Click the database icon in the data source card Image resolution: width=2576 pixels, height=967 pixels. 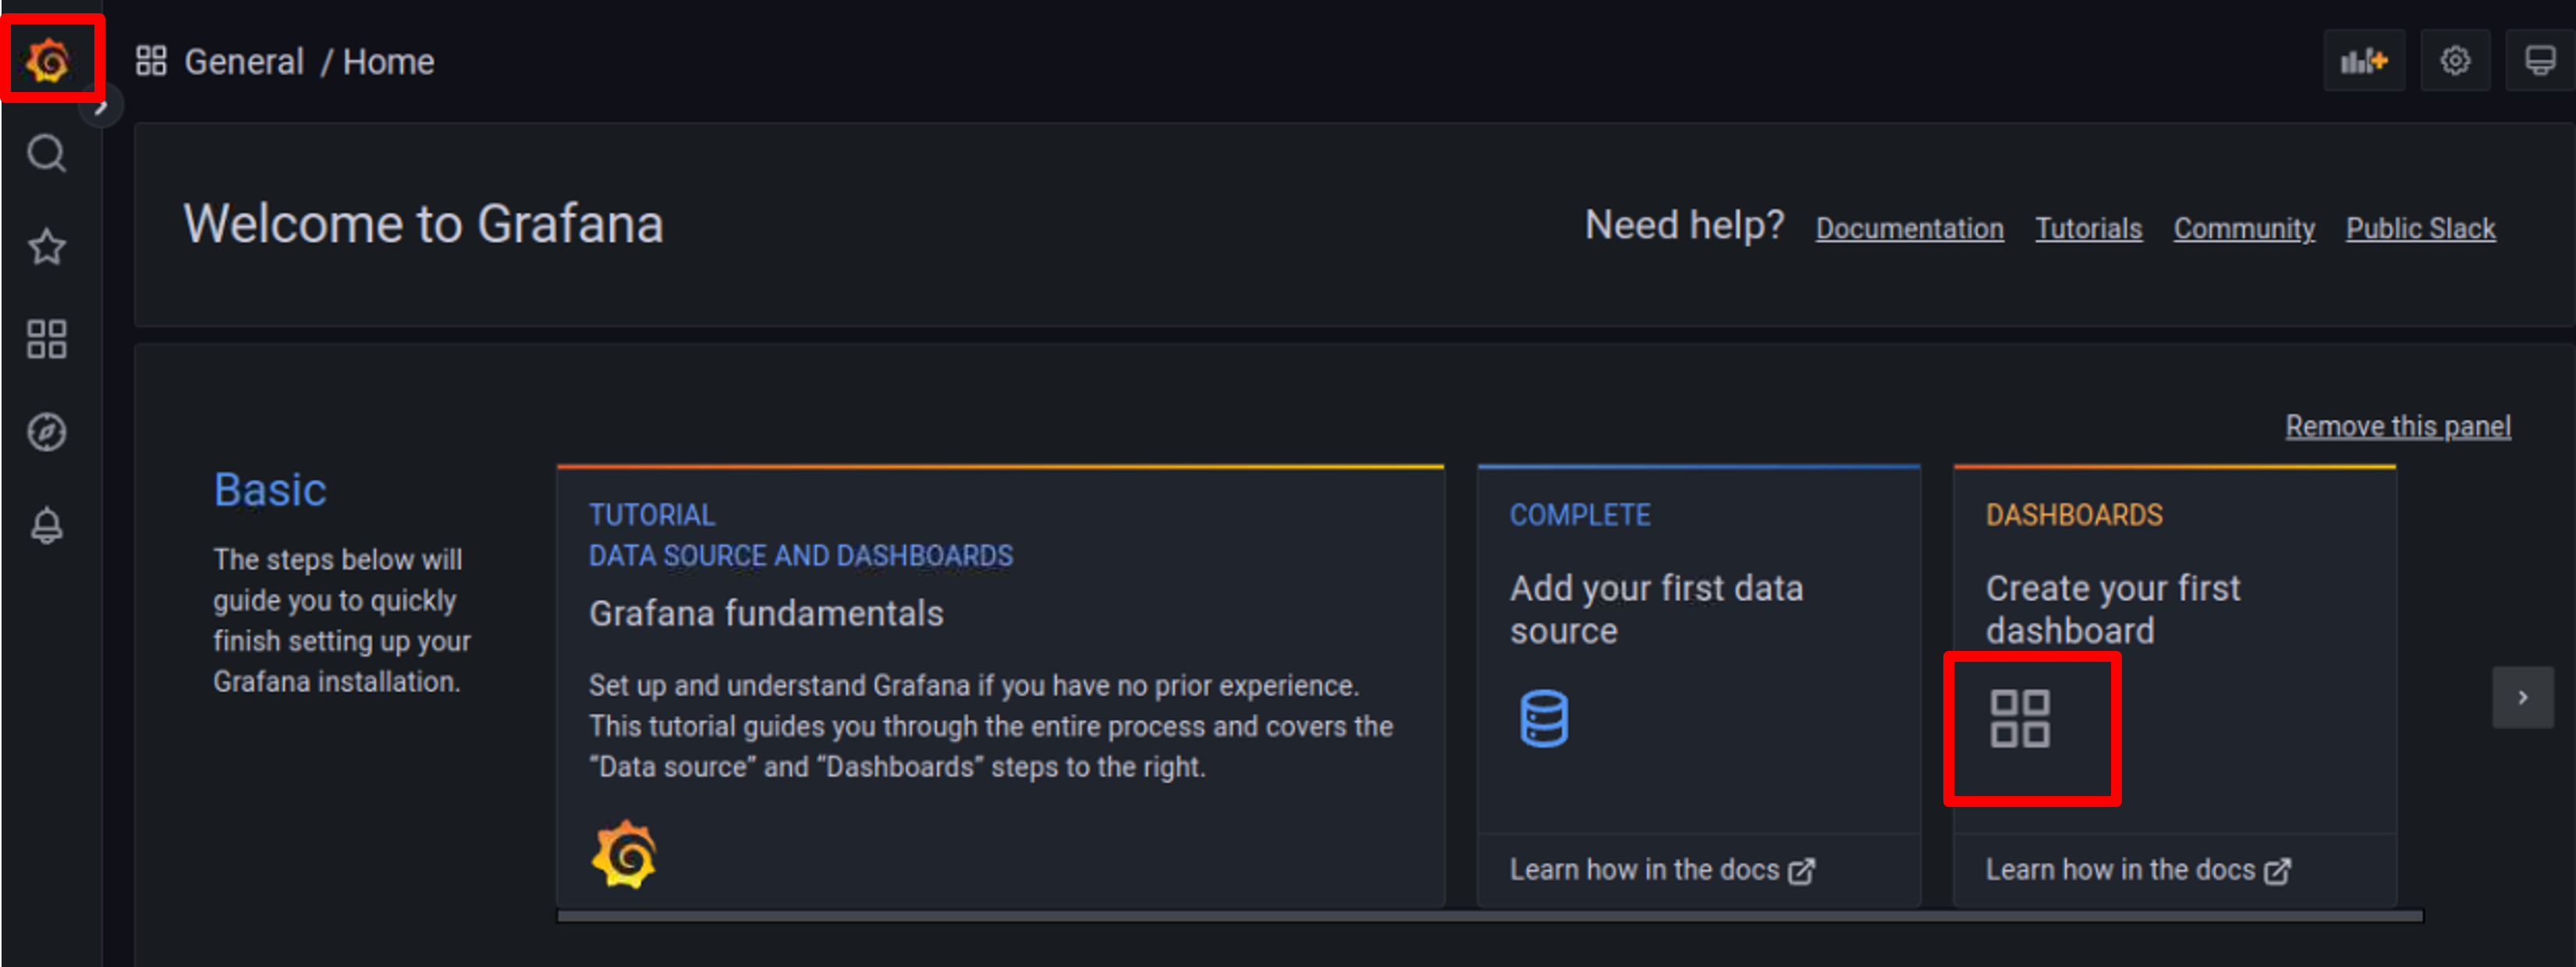coord(1544,718)
